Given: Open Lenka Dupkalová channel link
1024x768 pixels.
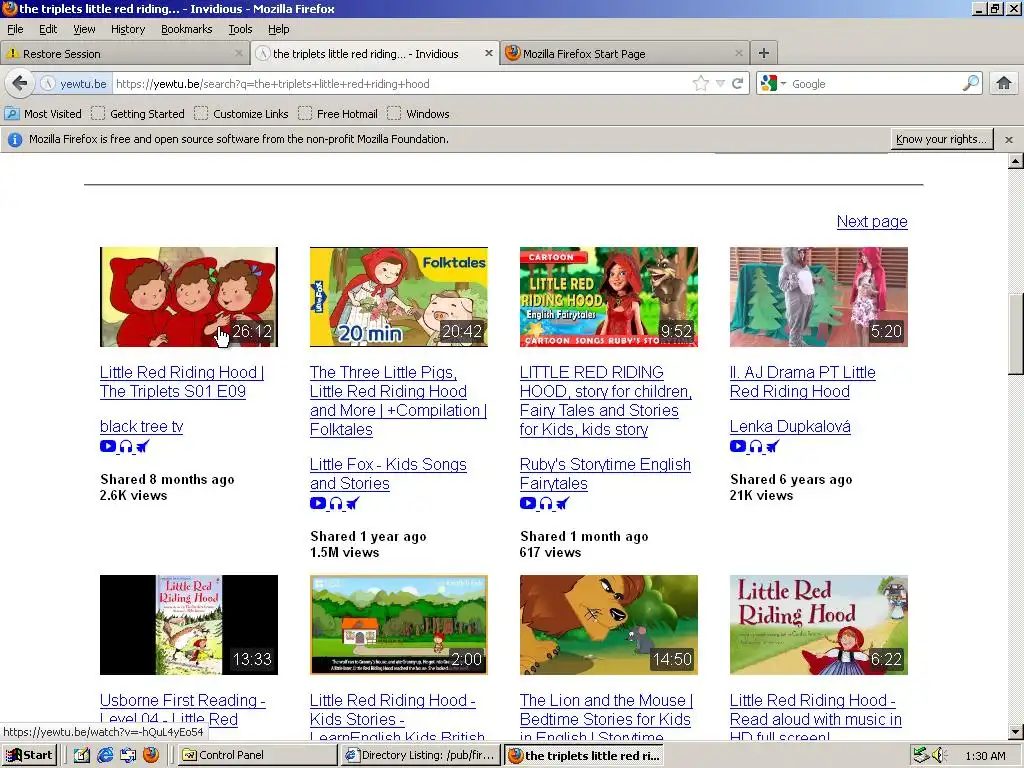Looking at the screenshot, I should click(790, 426).
